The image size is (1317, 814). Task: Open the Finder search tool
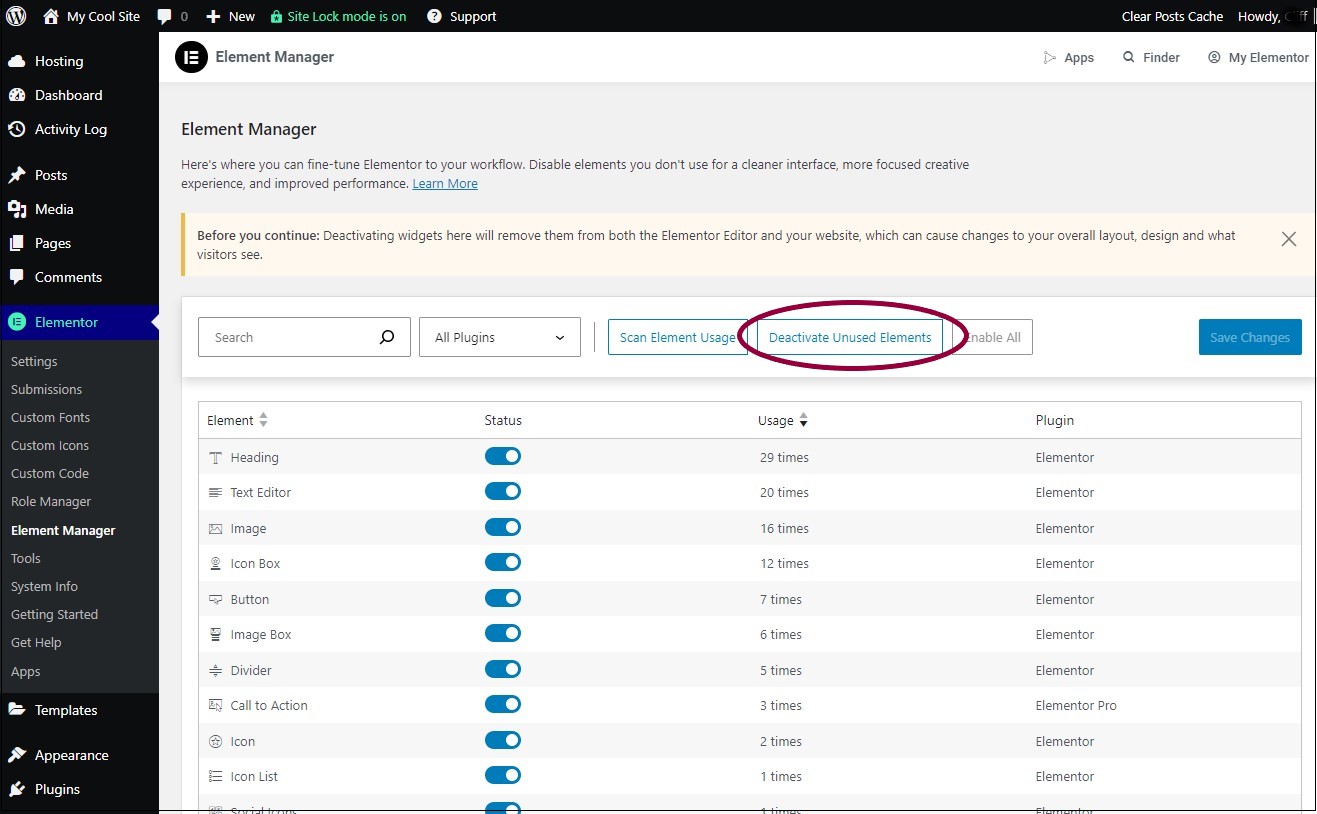click(1150, 57)
